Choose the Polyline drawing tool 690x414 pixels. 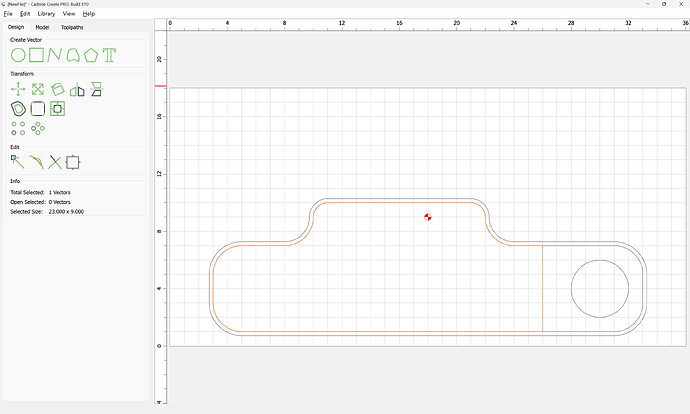click(x=55, y=55)
